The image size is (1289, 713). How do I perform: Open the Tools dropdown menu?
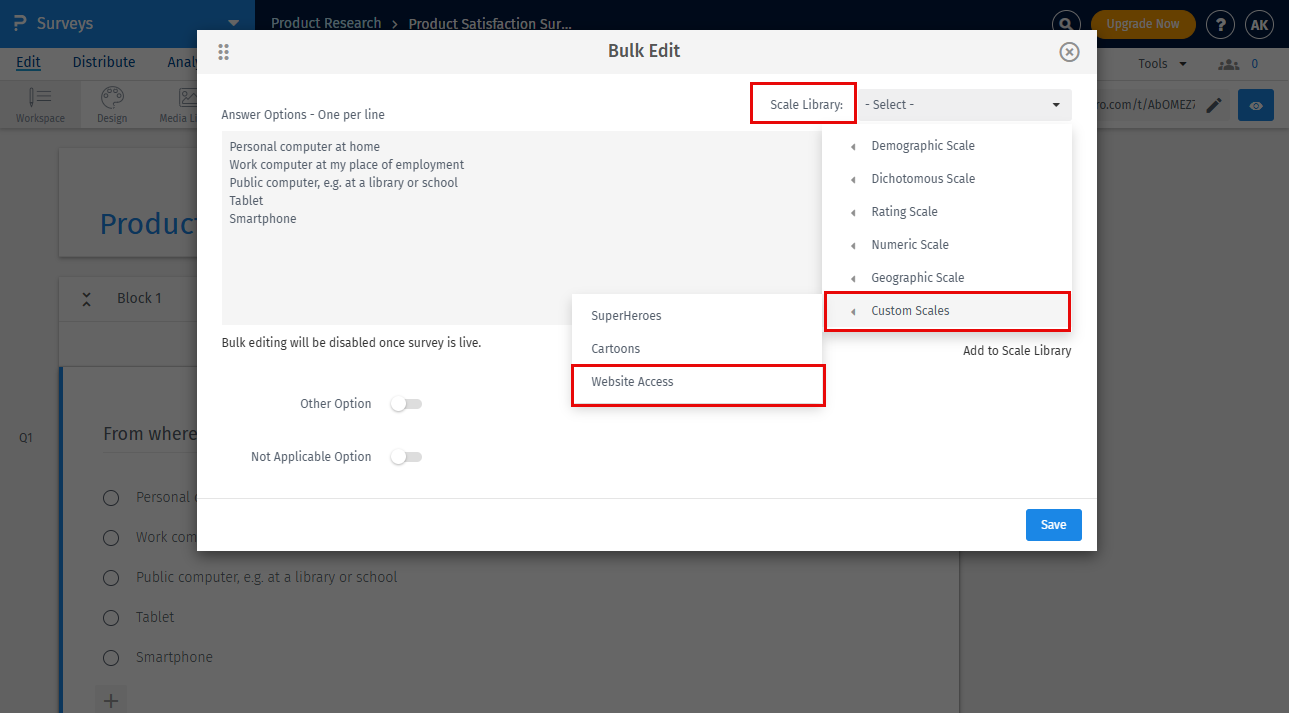tap(1160, 62)
